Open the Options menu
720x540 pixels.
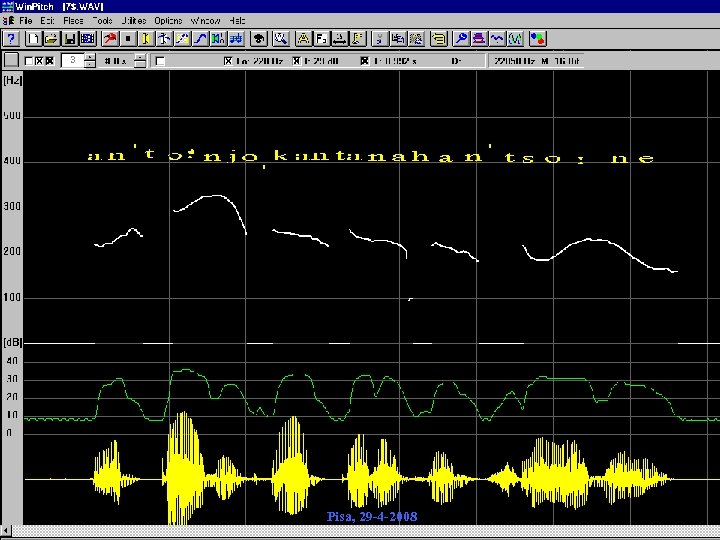coord(168,21)
